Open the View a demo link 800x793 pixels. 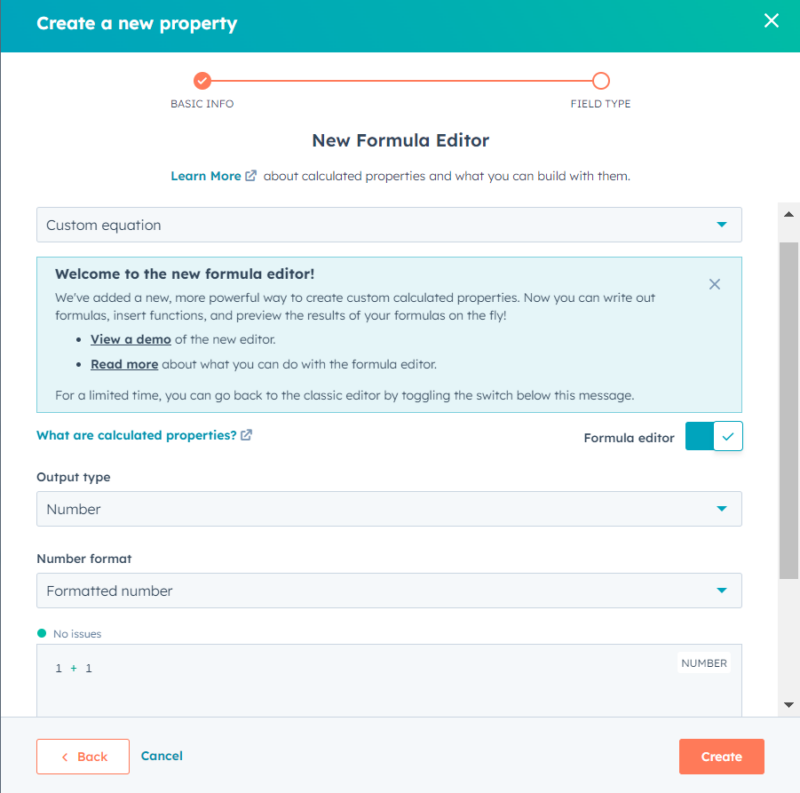pos(131,339)
